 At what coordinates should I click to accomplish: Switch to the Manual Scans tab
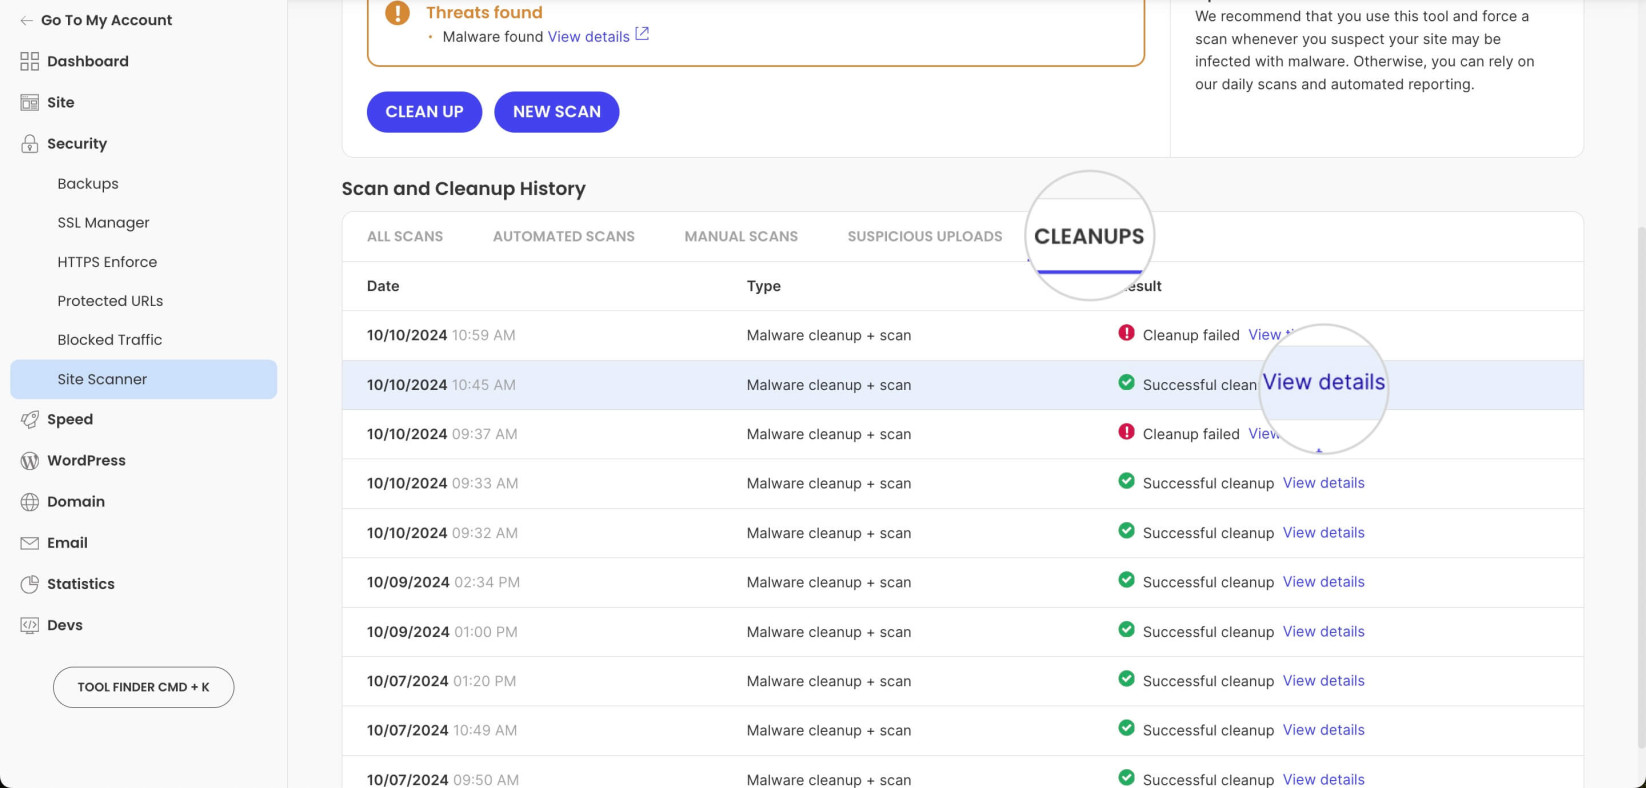coord(741,237)
